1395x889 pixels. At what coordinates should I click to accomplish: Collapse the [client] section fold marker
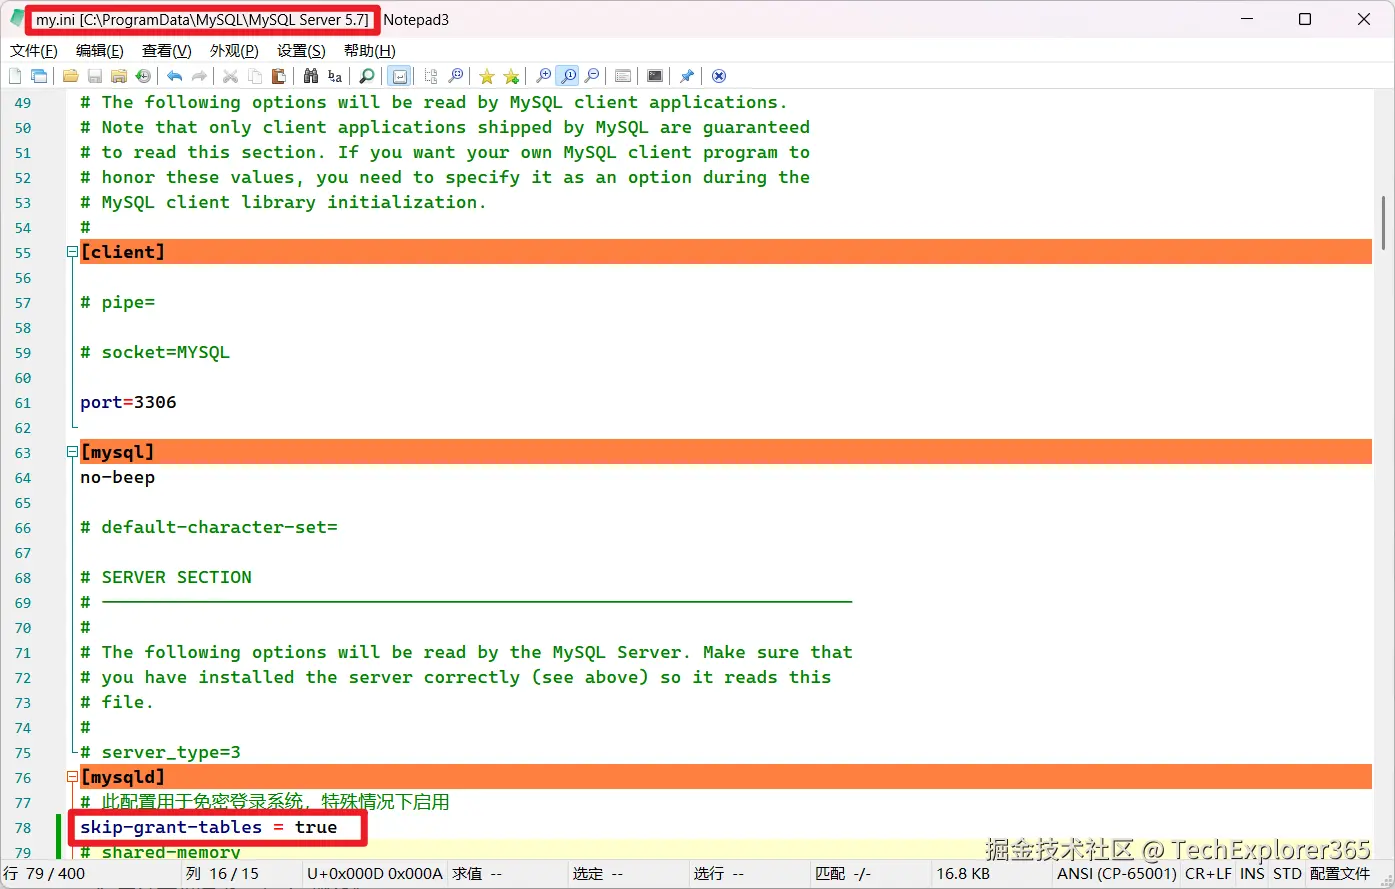click(72, 252)
